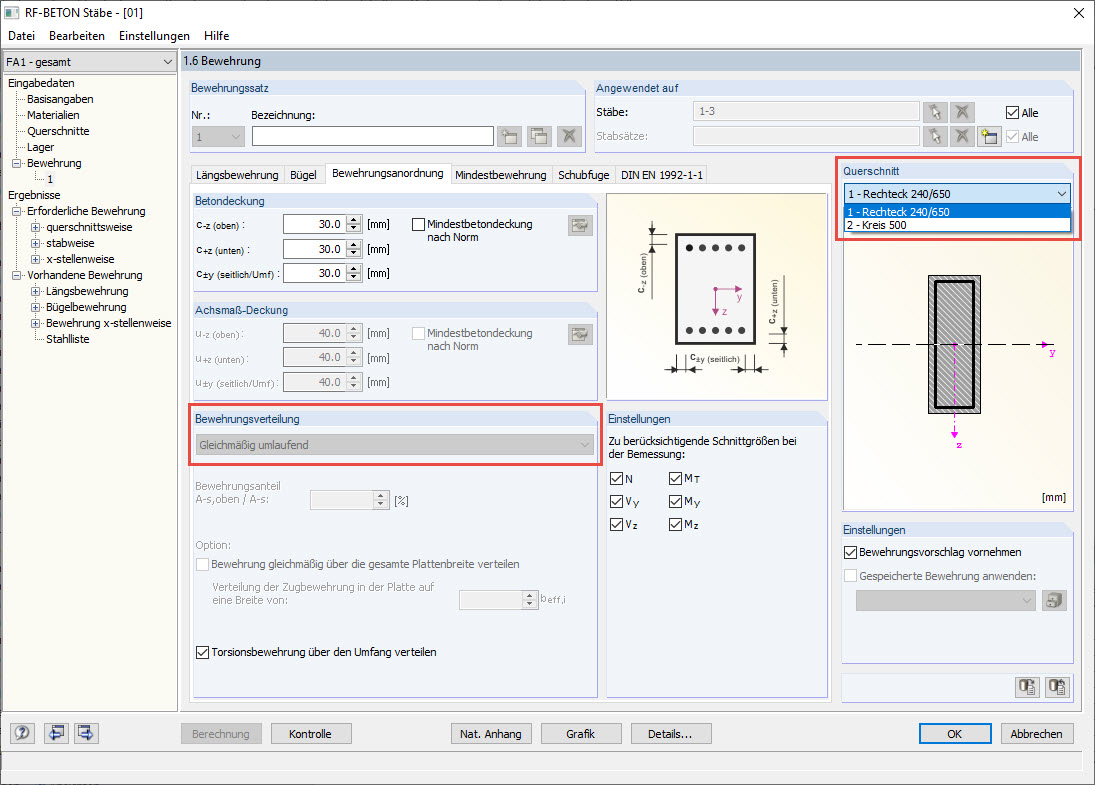Decrease c+z (unten) value with spinner
Viewport: 1095px width, 785px height.
353,254
